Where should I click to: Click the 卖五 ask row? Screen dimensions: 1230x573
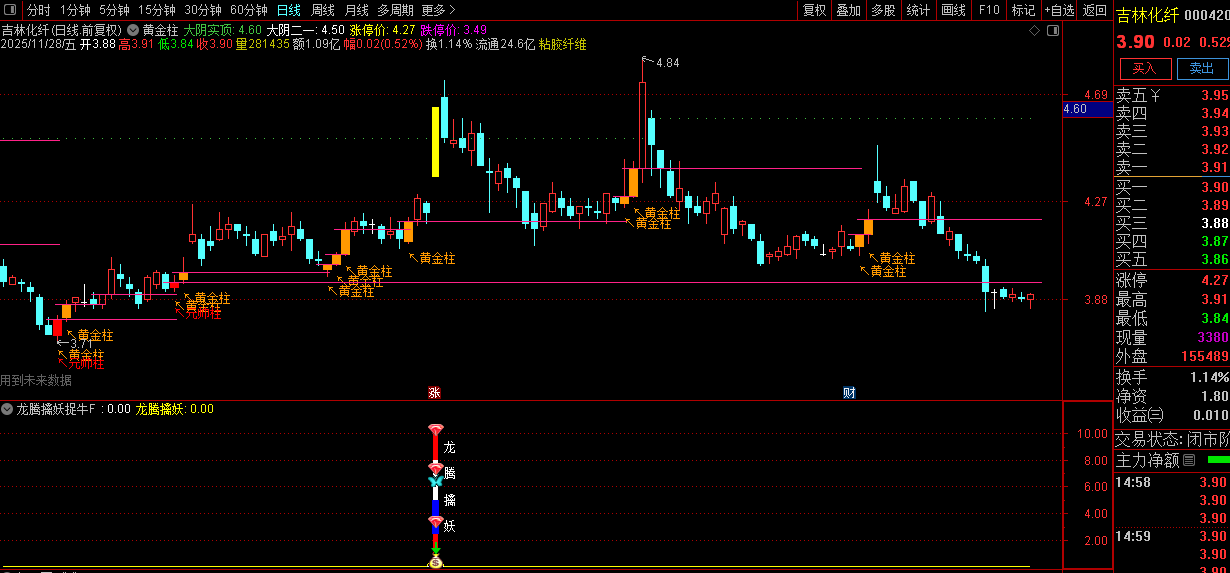(1172, 96)
